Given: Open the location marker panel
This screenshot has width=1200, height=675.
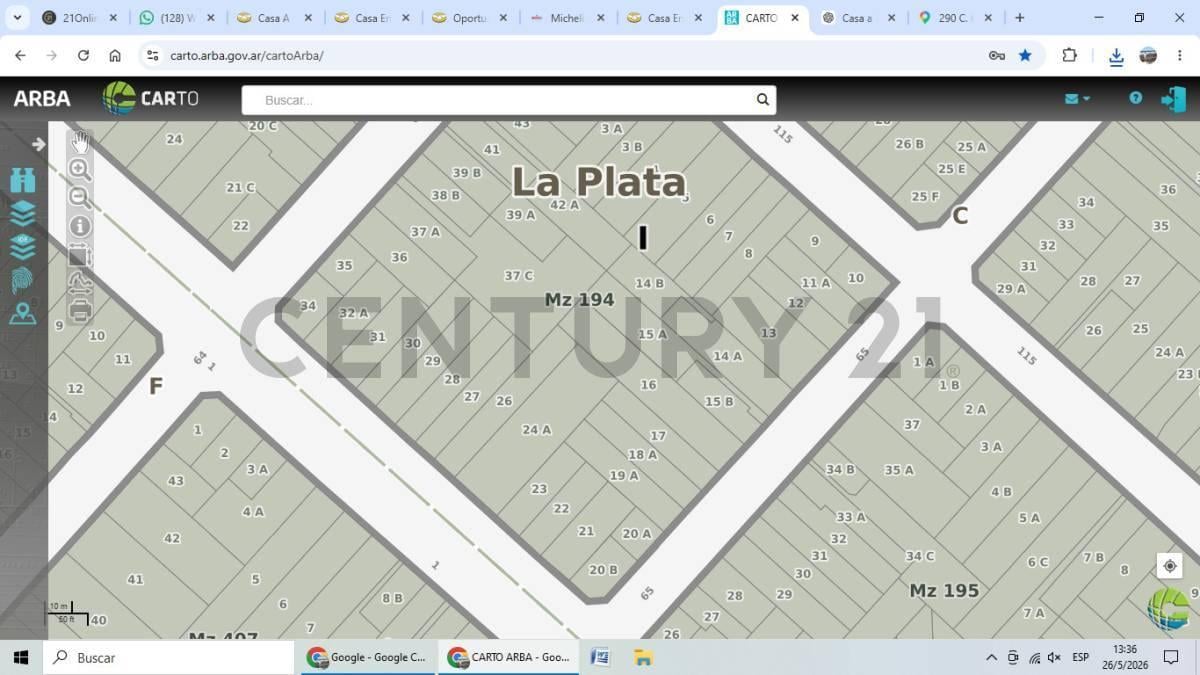Looking at the screenshot, I should click(22, 314).
